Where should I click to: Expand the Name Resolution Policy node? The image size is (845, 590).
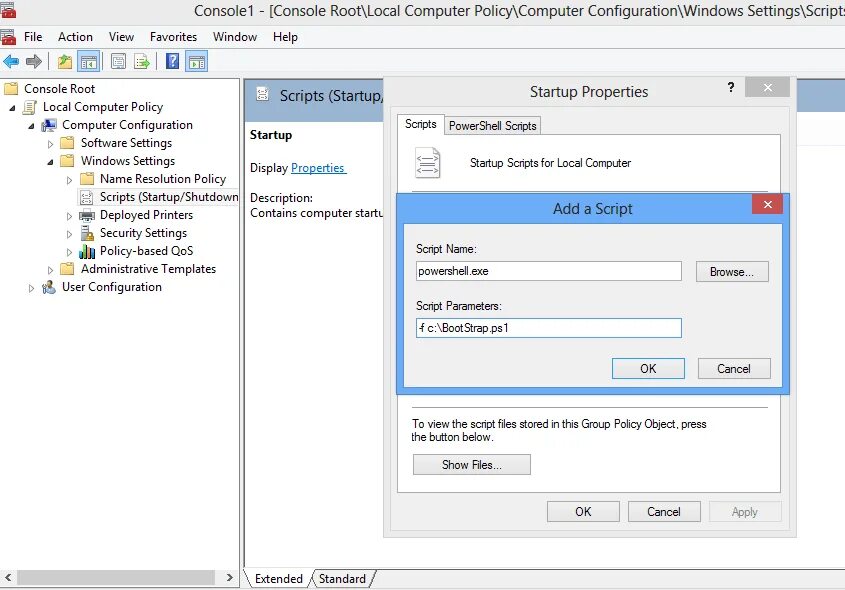[x=69, y=180]
